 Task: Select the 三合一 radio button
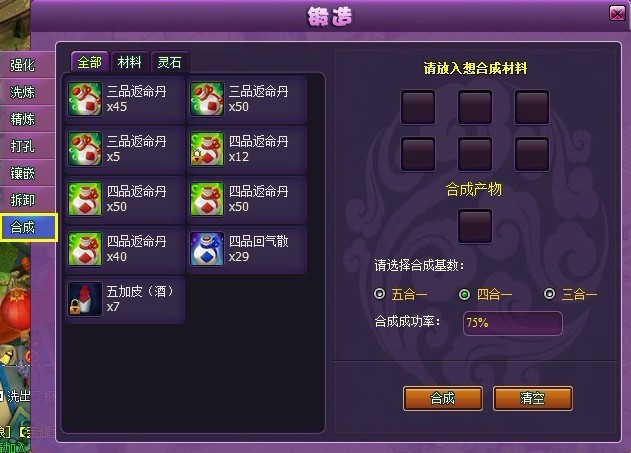click(550, 294)
